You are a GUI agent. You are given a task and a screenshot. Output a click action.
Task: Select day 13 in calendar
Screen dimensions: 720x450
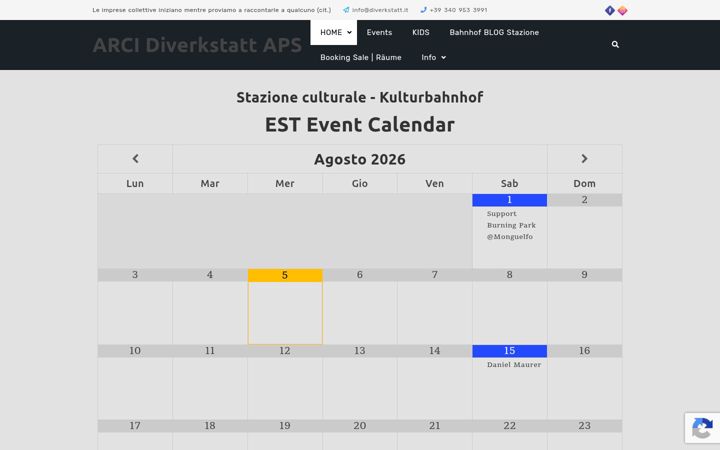tap(360, 351)
